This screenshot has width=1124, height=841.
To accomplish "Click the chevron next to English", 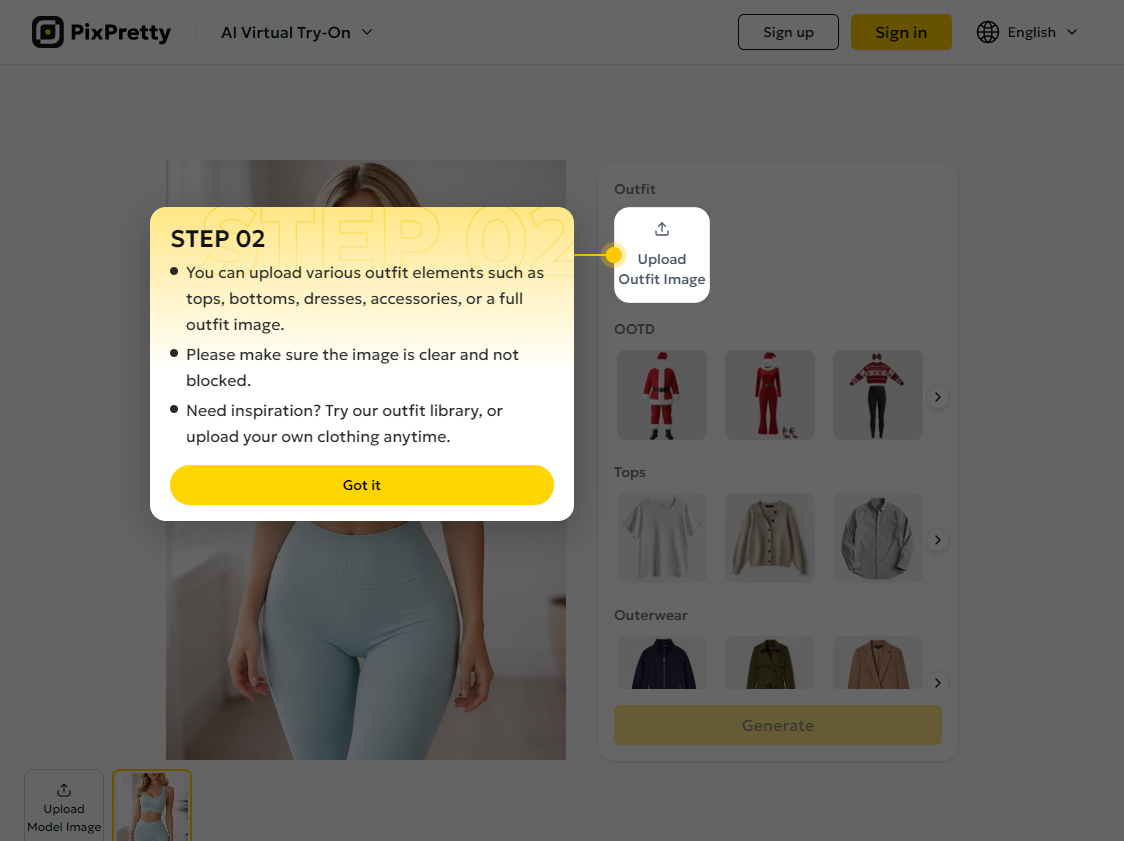I will click(1072, 32).
